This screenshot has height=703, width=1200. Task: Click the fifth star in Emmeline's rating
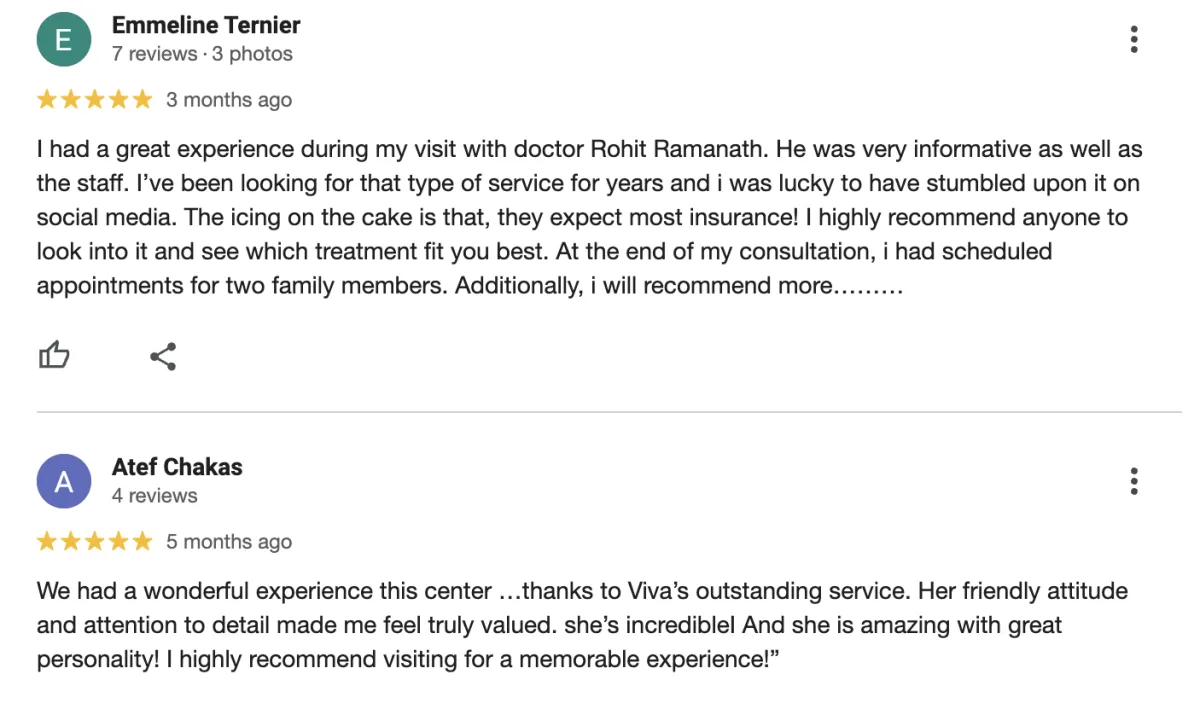click(x=142, y=99)
